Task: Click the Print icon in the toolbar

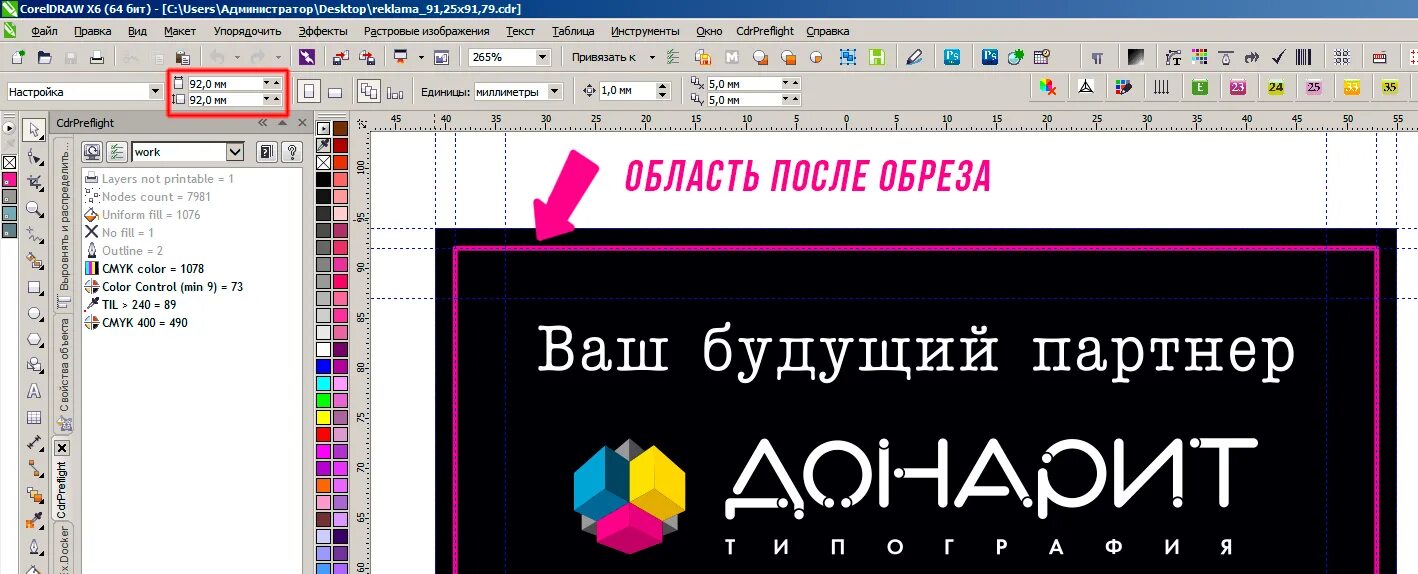Action: click(95, 57)
